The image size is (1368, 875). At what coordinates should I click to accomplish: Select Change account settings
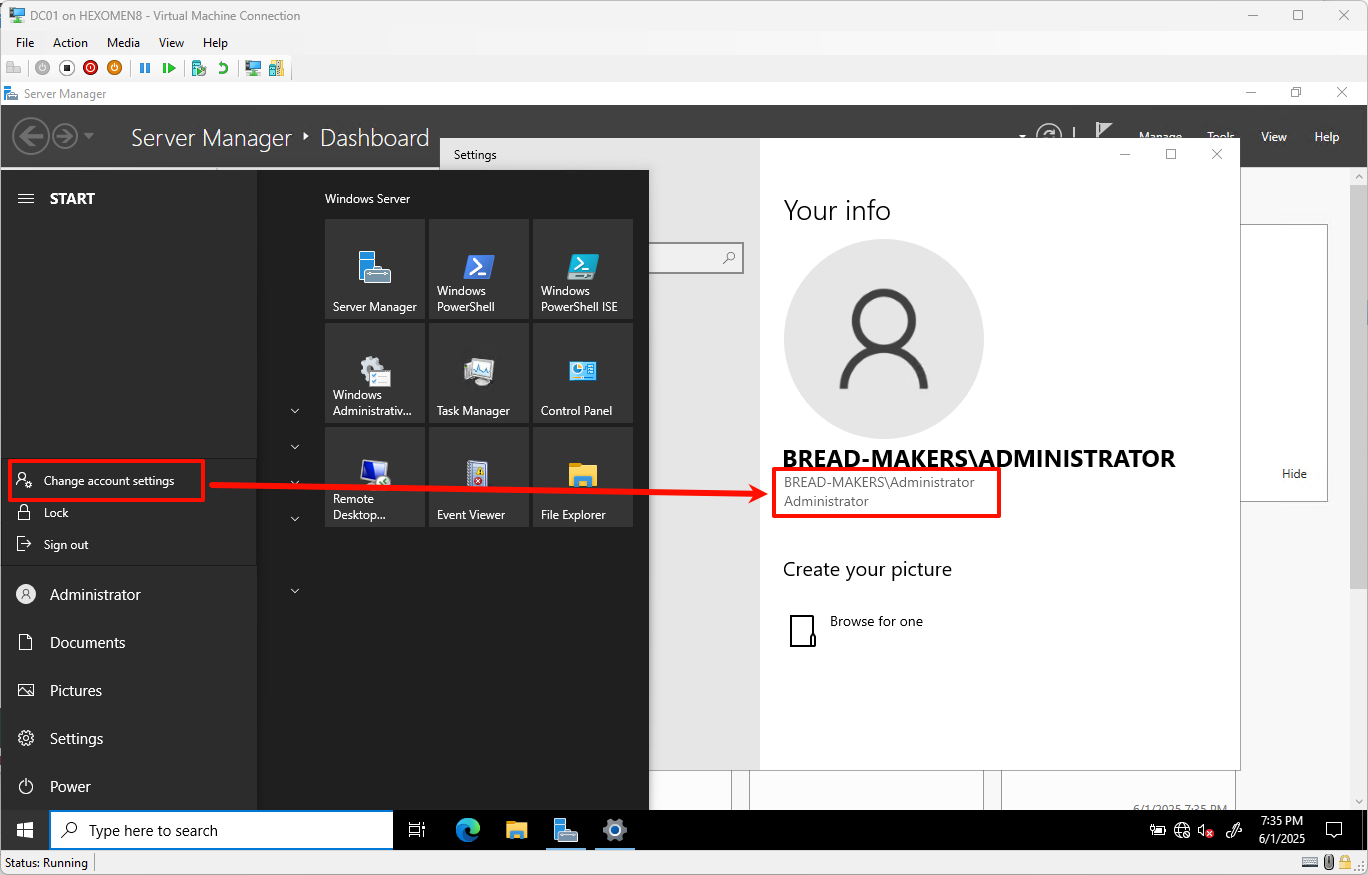pos(107,481)
